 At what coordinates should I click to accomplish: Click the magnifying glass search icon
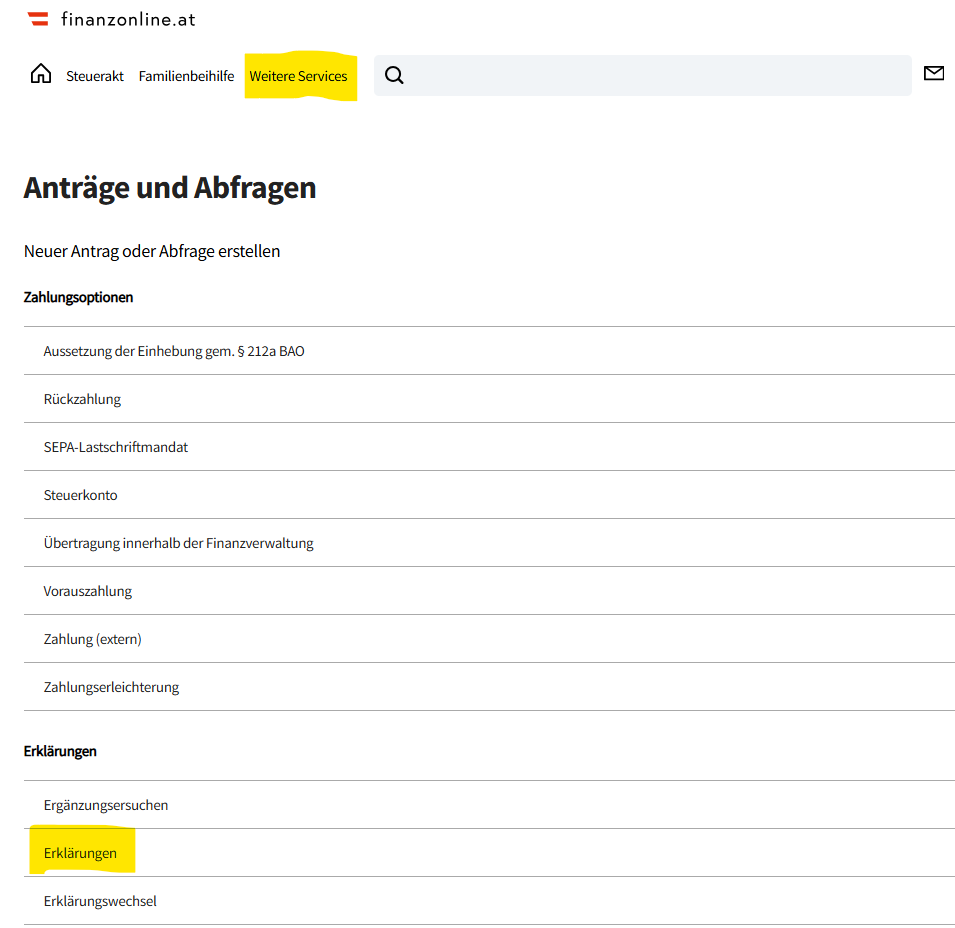(394, 76)
